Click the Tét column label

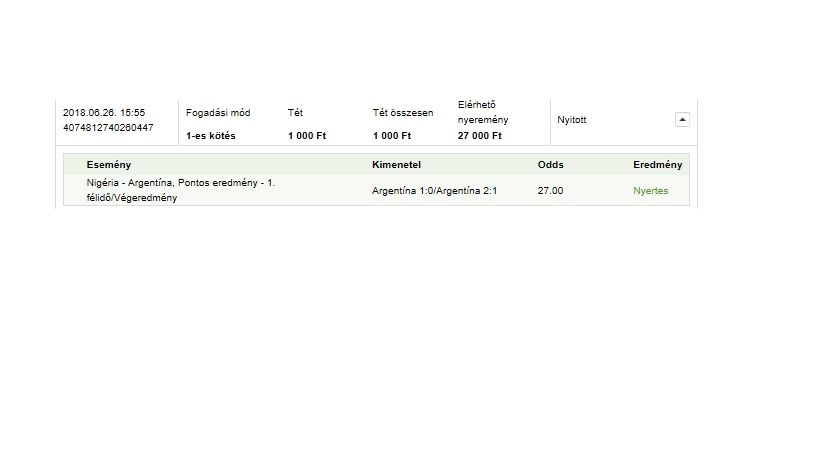click(295, 112)
